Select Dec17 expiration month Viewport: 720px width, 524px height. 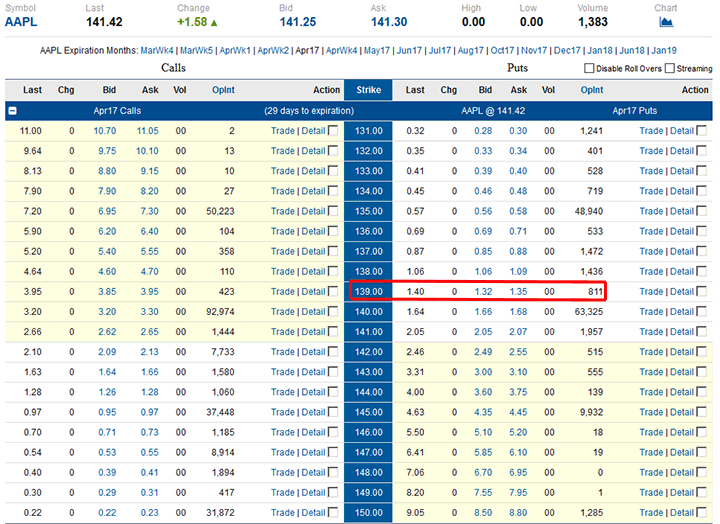pyautogui.click(x=567, y=51)
